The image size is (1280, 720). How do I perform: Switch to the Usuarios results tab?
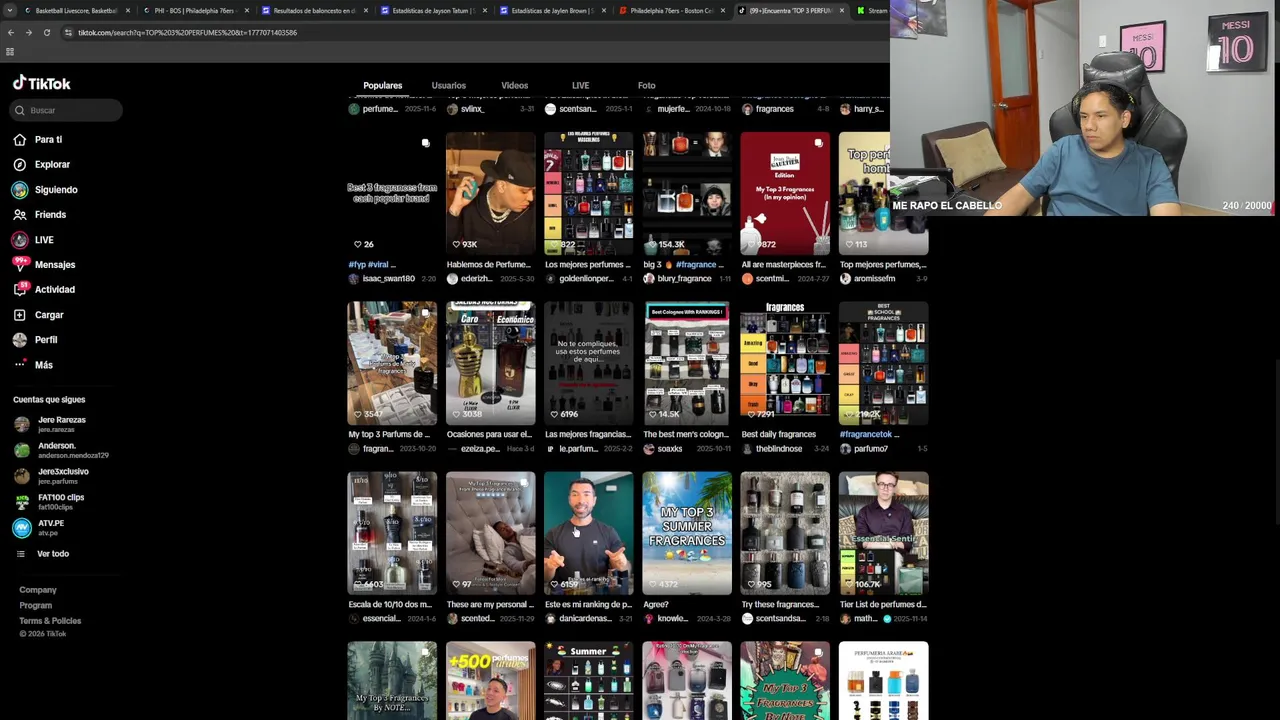(449, 86)
